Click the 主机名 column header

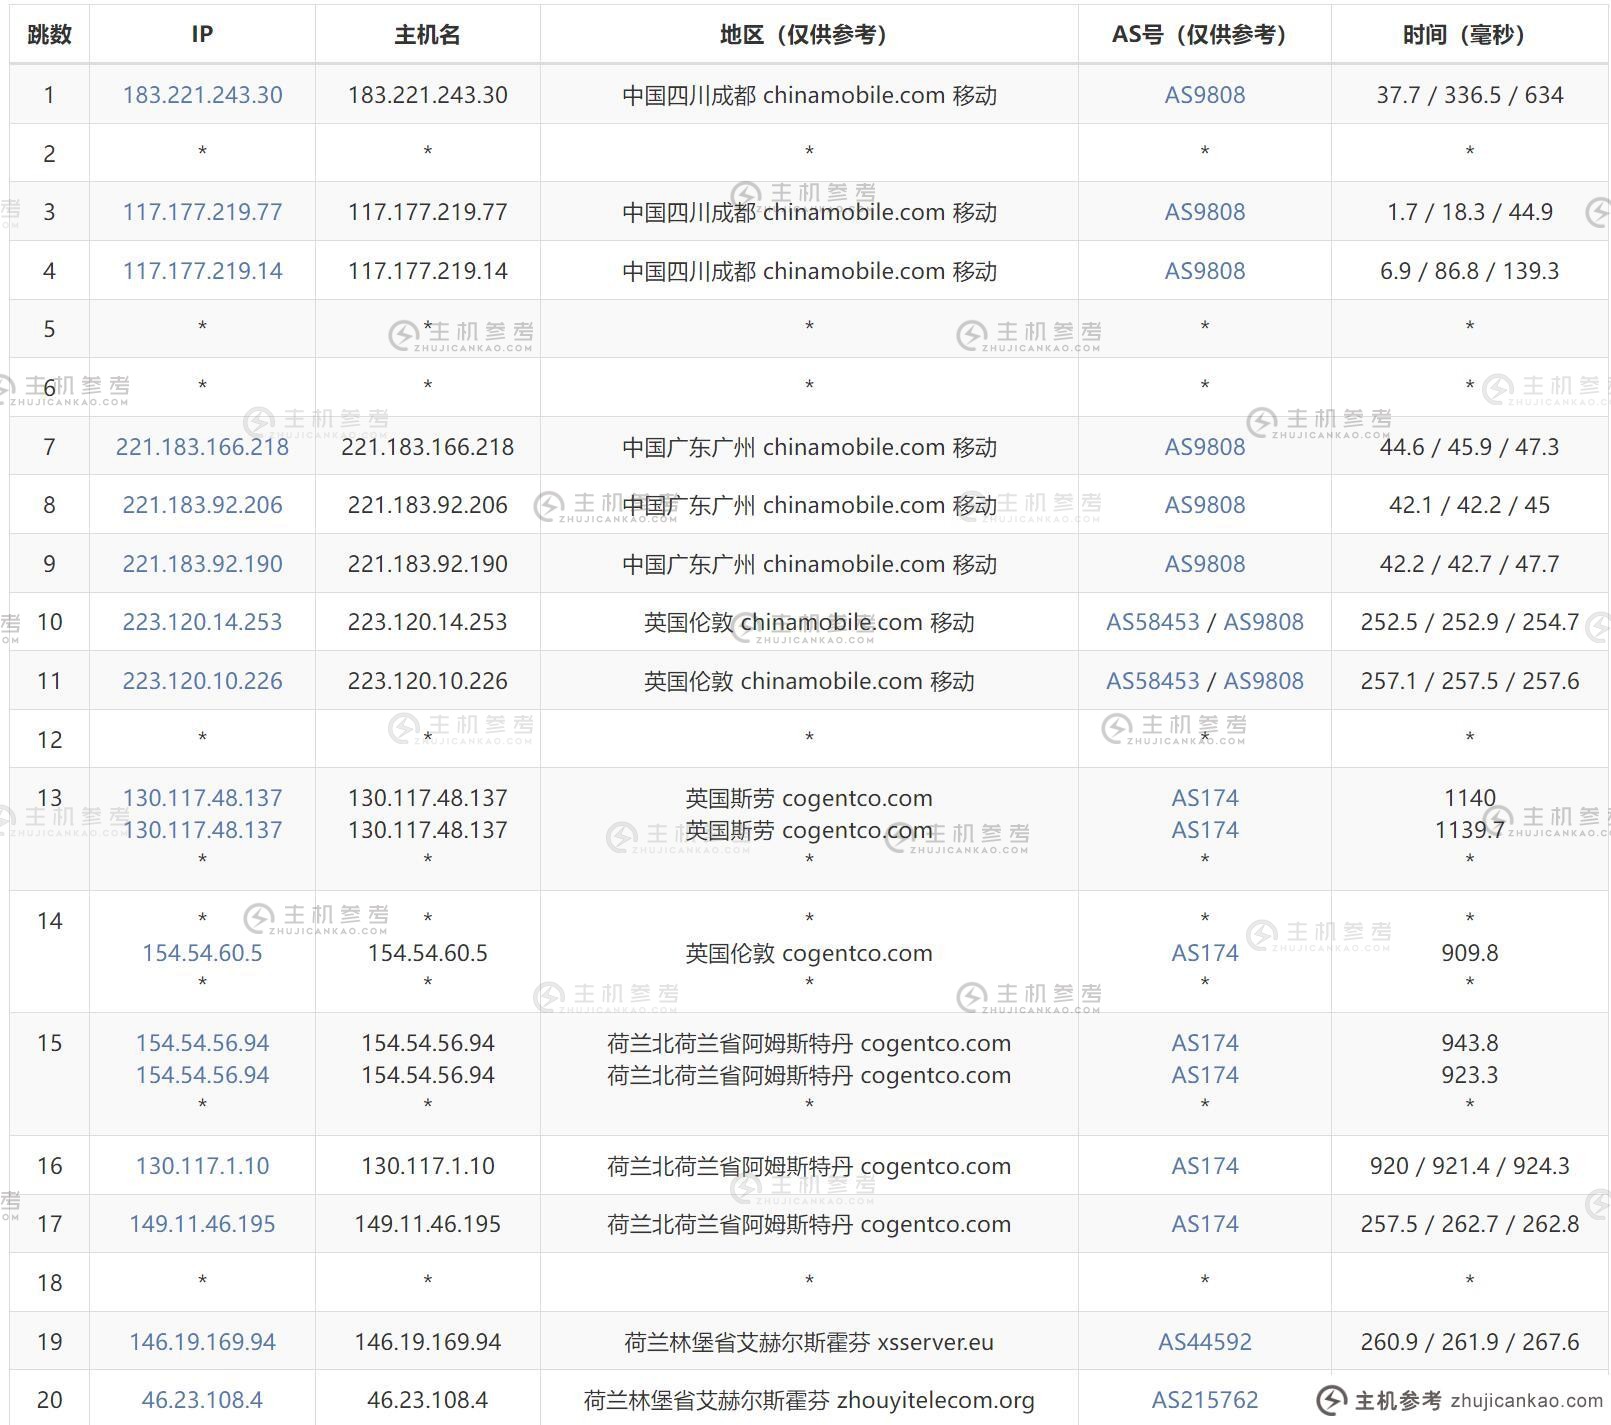coord(427,35)
